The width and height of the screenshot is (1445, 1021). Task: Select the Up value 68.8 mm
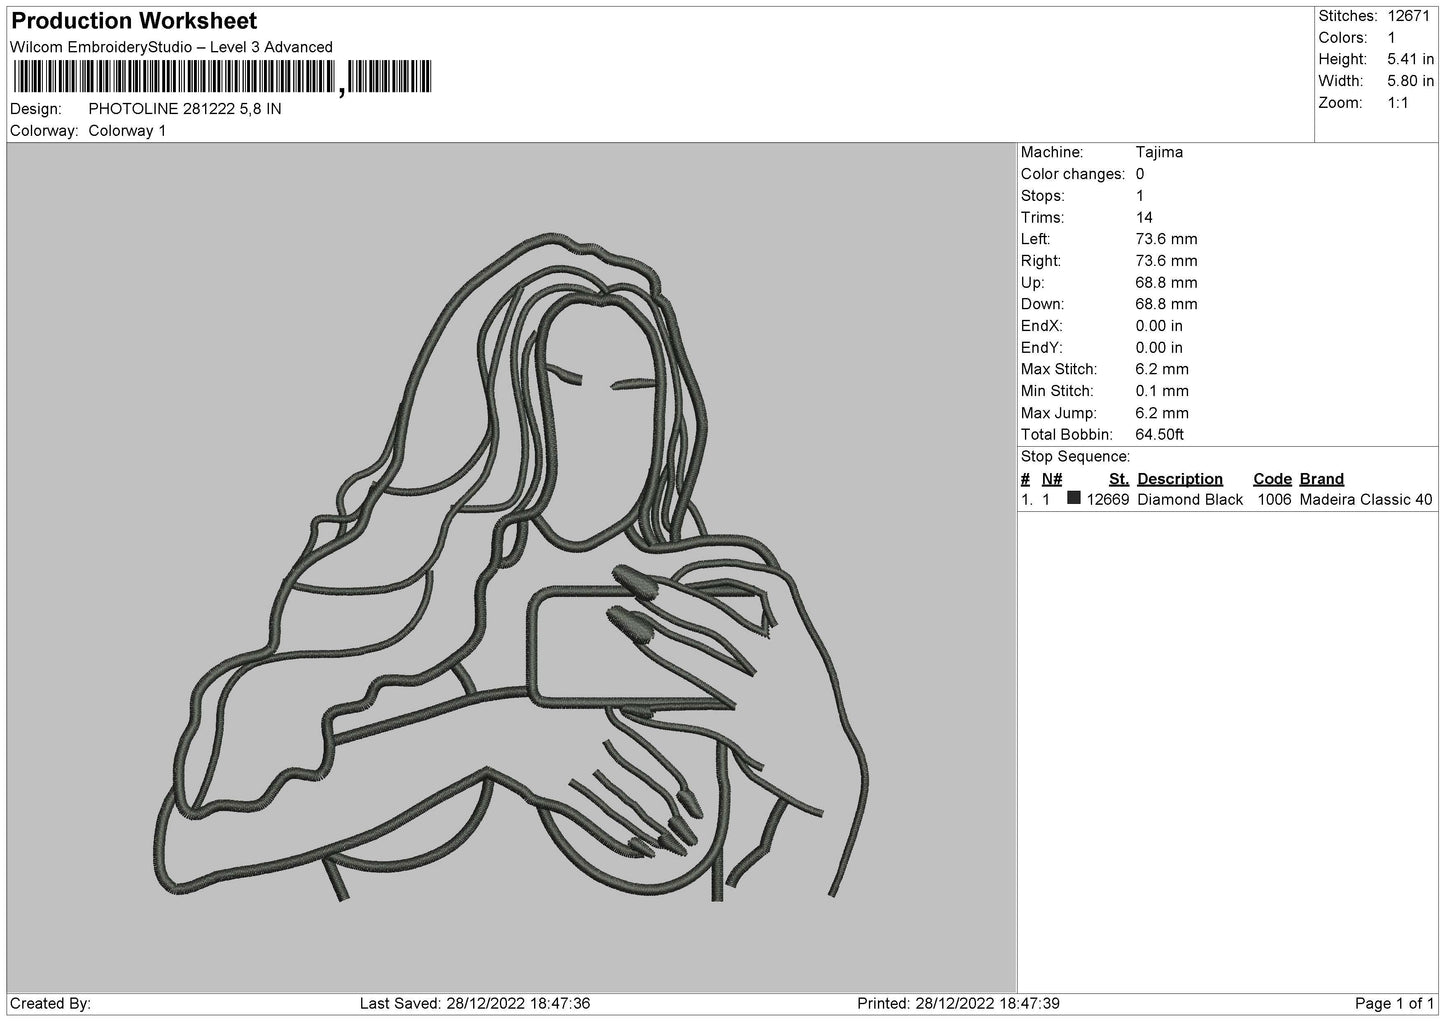point(1166,283)
